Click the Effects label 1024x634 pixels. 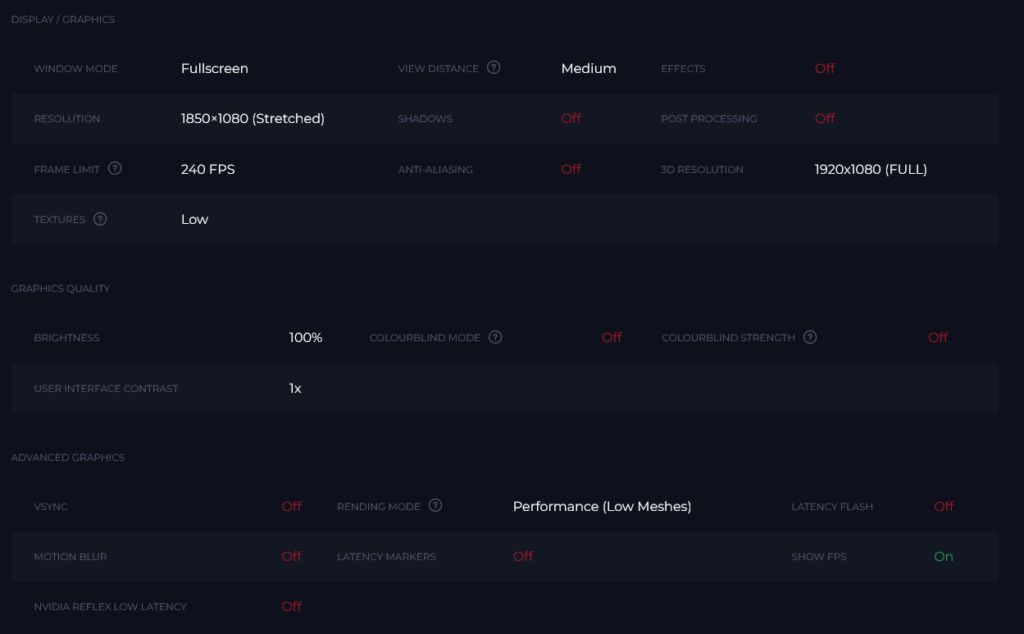coord(683,69)
